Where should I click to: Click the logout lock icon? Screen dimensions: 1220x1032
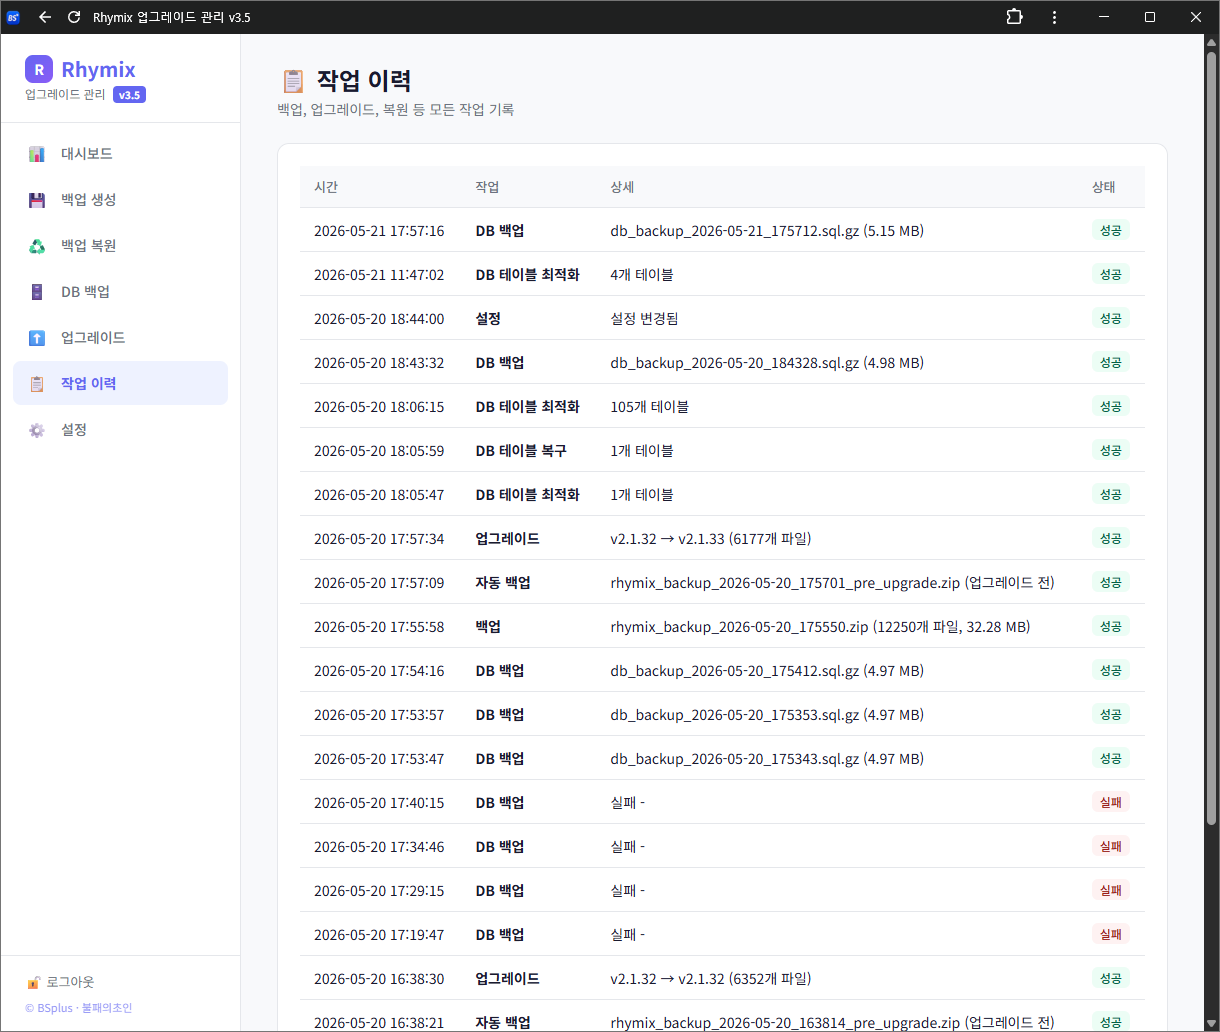pos(33,982)
